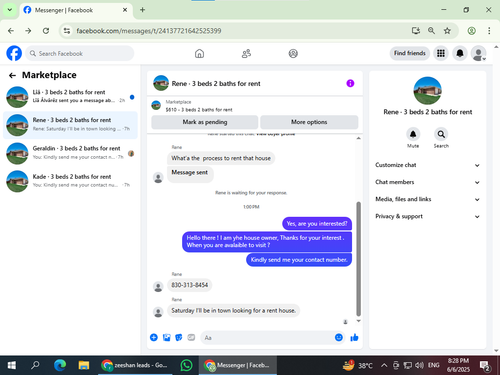The width and height of the screenshot is (500, 375).
Task: Go to the Home feed icon
Action: point(199,53)
